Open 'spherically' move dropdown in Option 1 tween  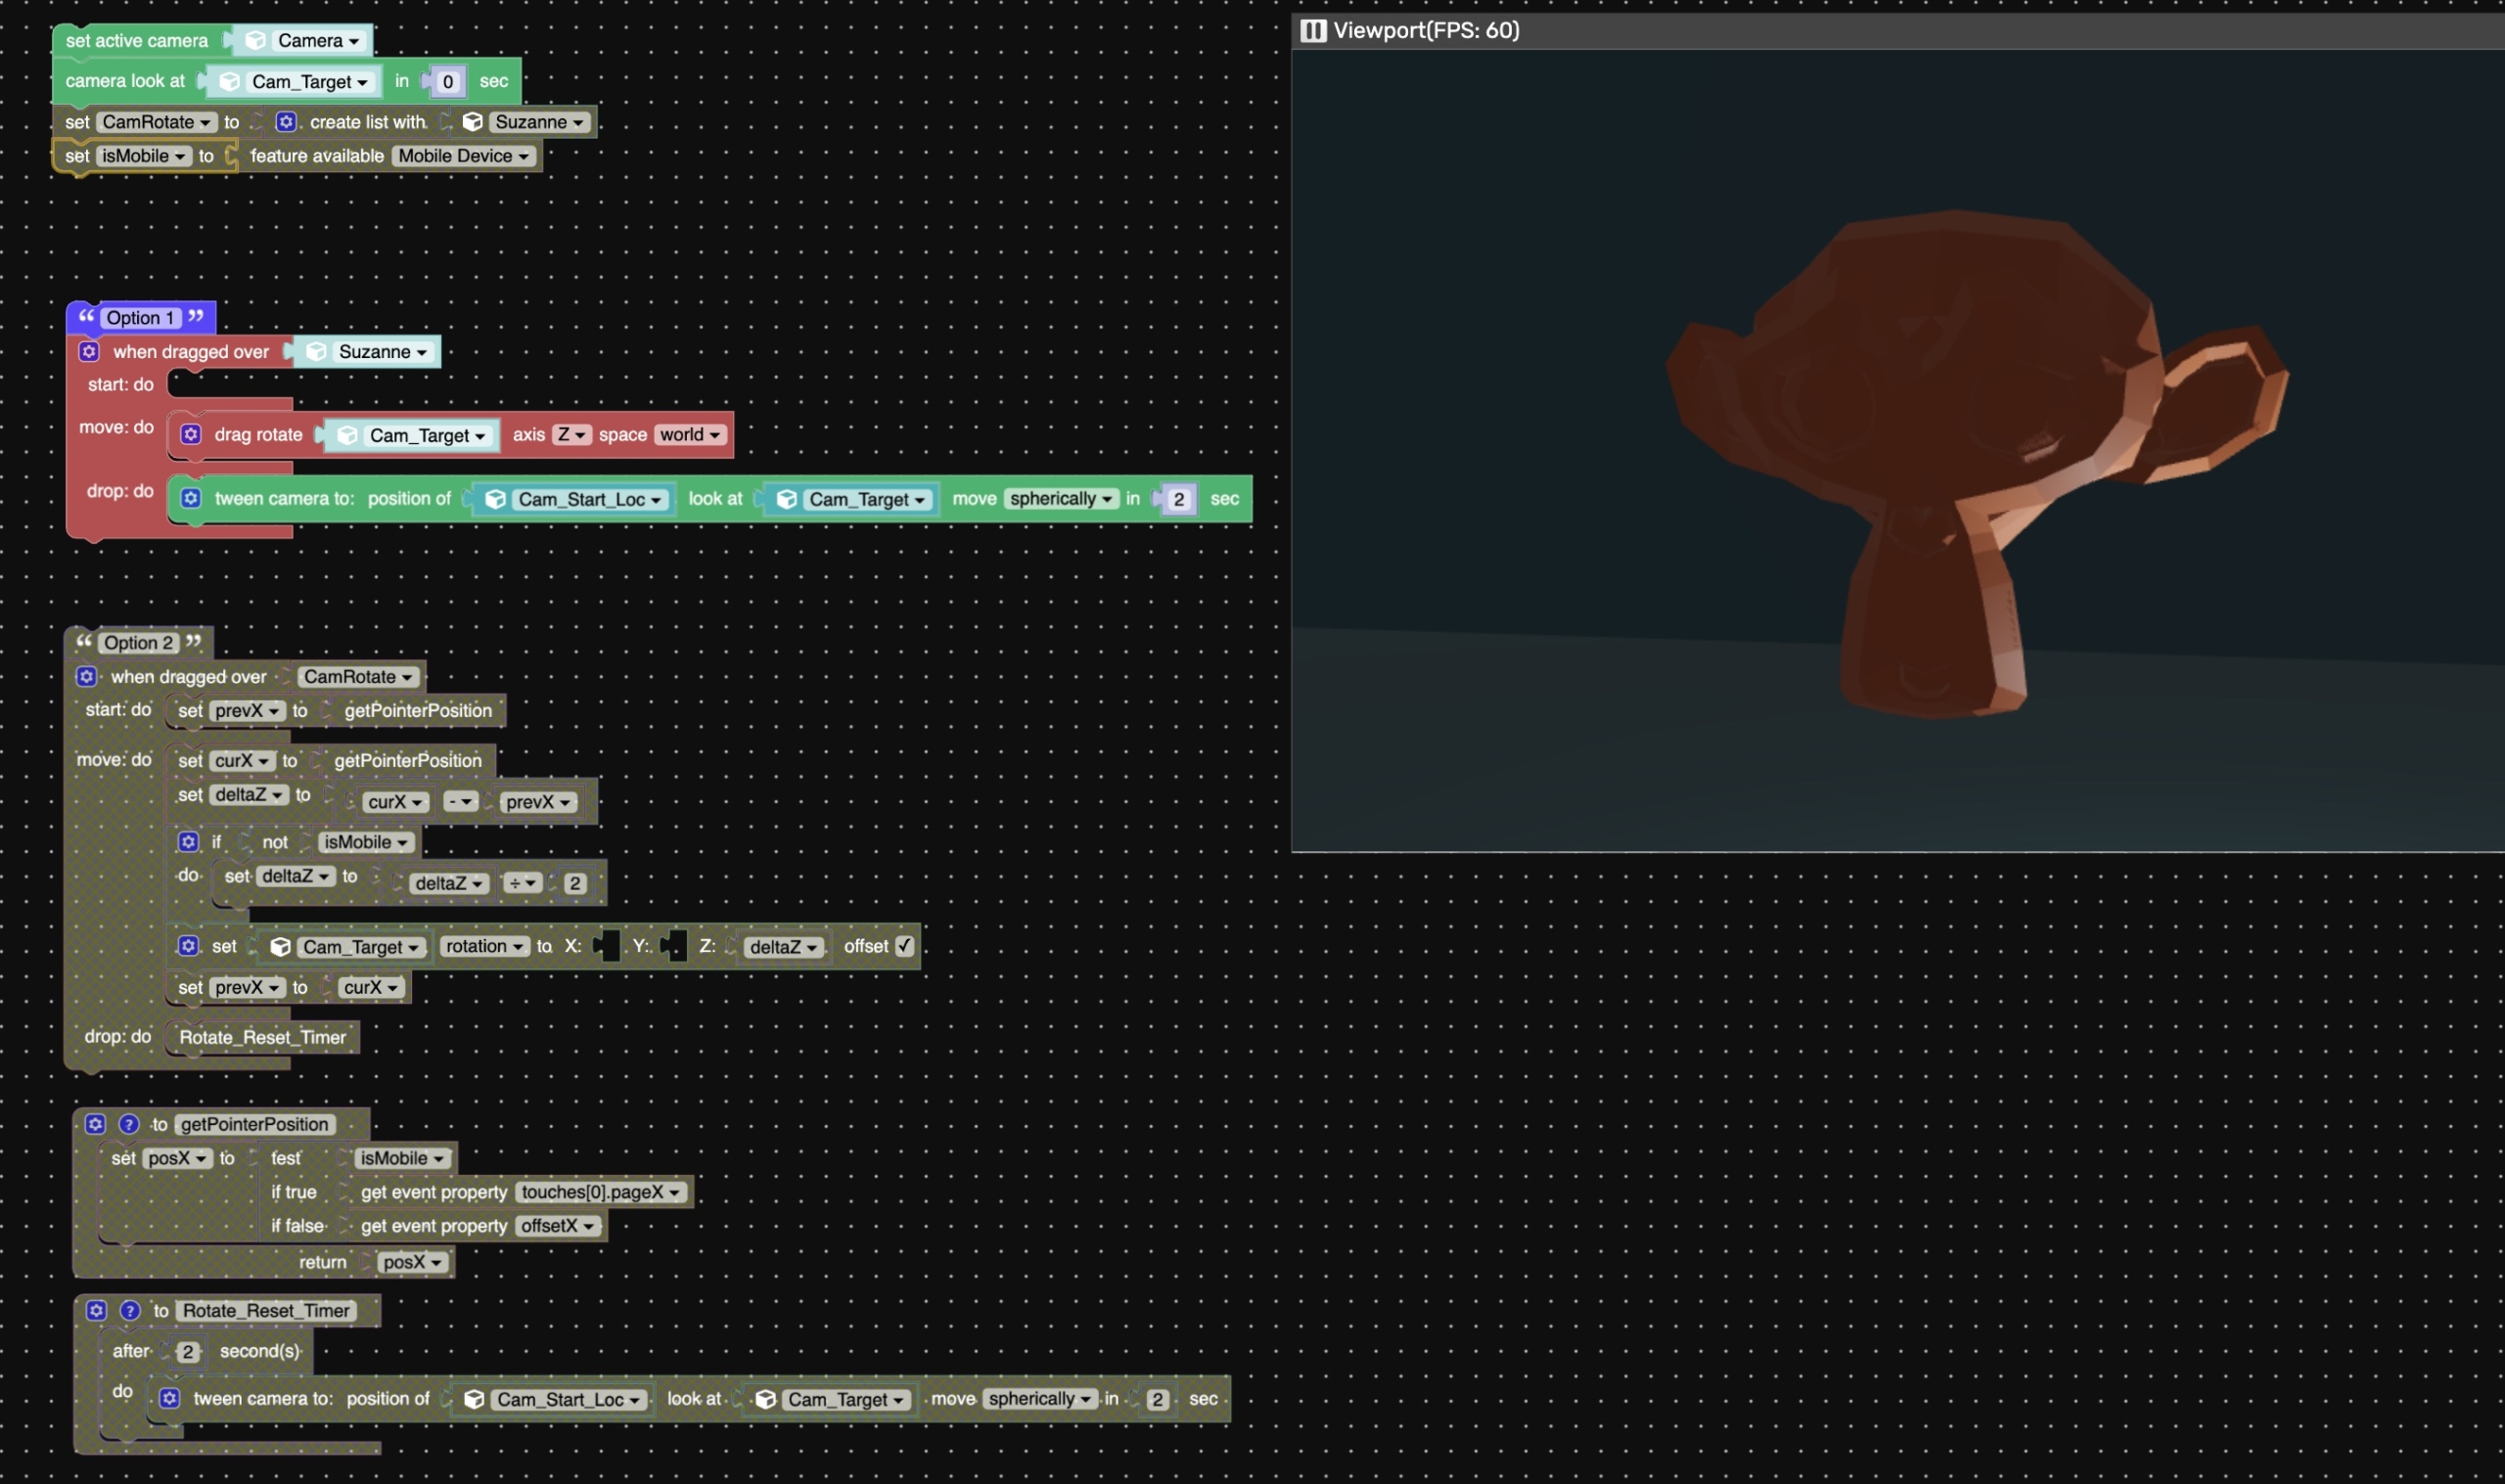[1061, 498]
